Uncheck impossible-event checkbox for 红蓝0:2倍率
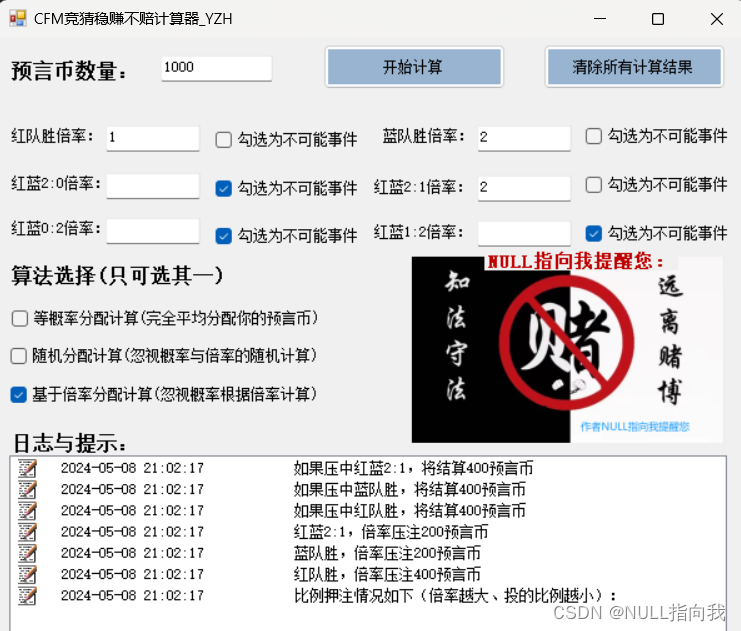 (x=224, y=235)
